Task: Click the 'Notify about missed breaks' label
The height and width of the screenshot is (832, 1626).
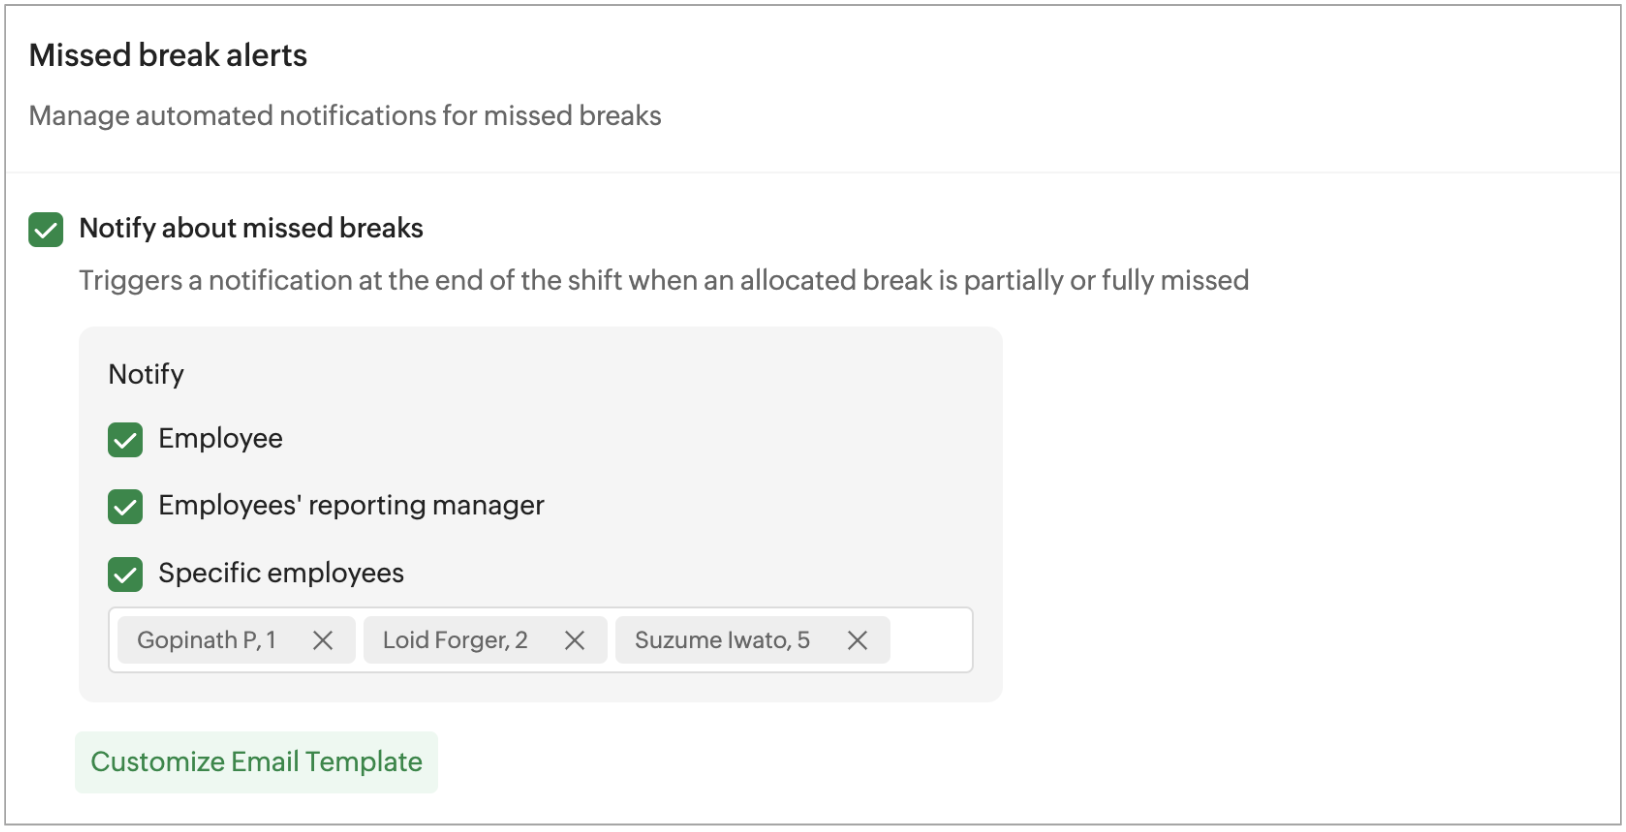Action: click(251, 228)
